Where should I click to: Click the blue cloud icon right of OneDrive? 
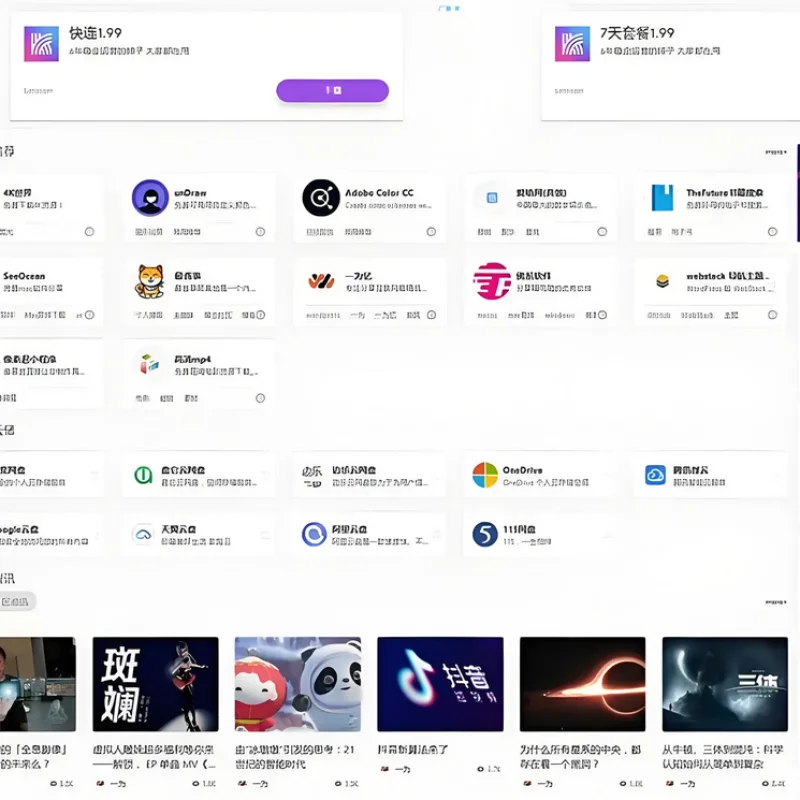point(655,475)
